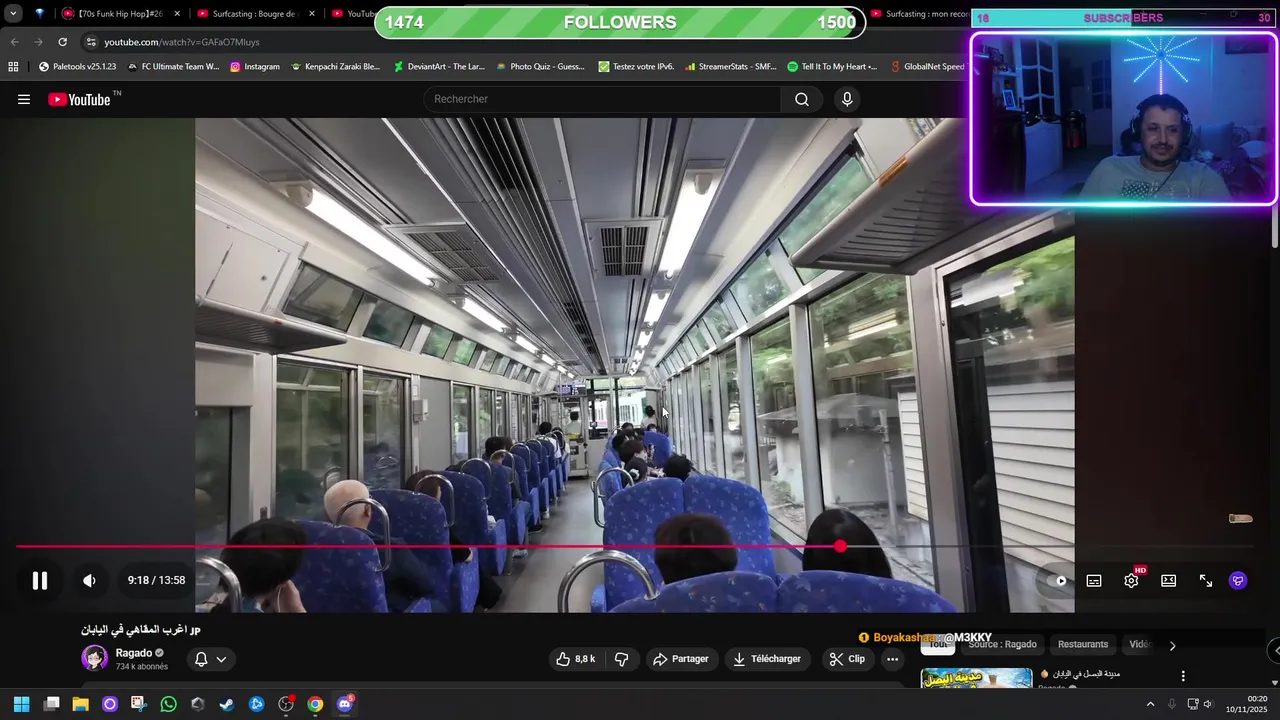
Task: Click the Télécharger download button
Action: [x=767, y=659]
